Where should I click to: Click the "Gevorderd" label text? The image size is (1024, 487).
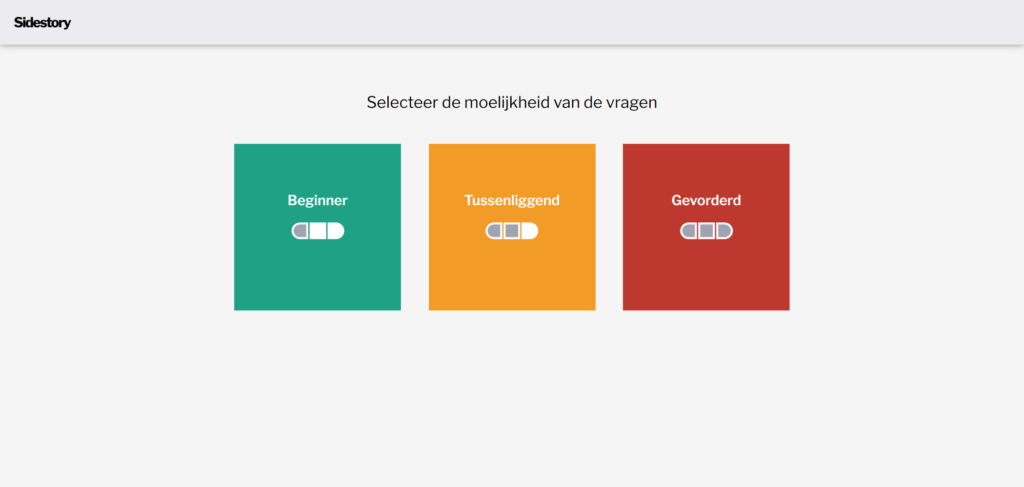pyautogui.click(x=706, y=201)
